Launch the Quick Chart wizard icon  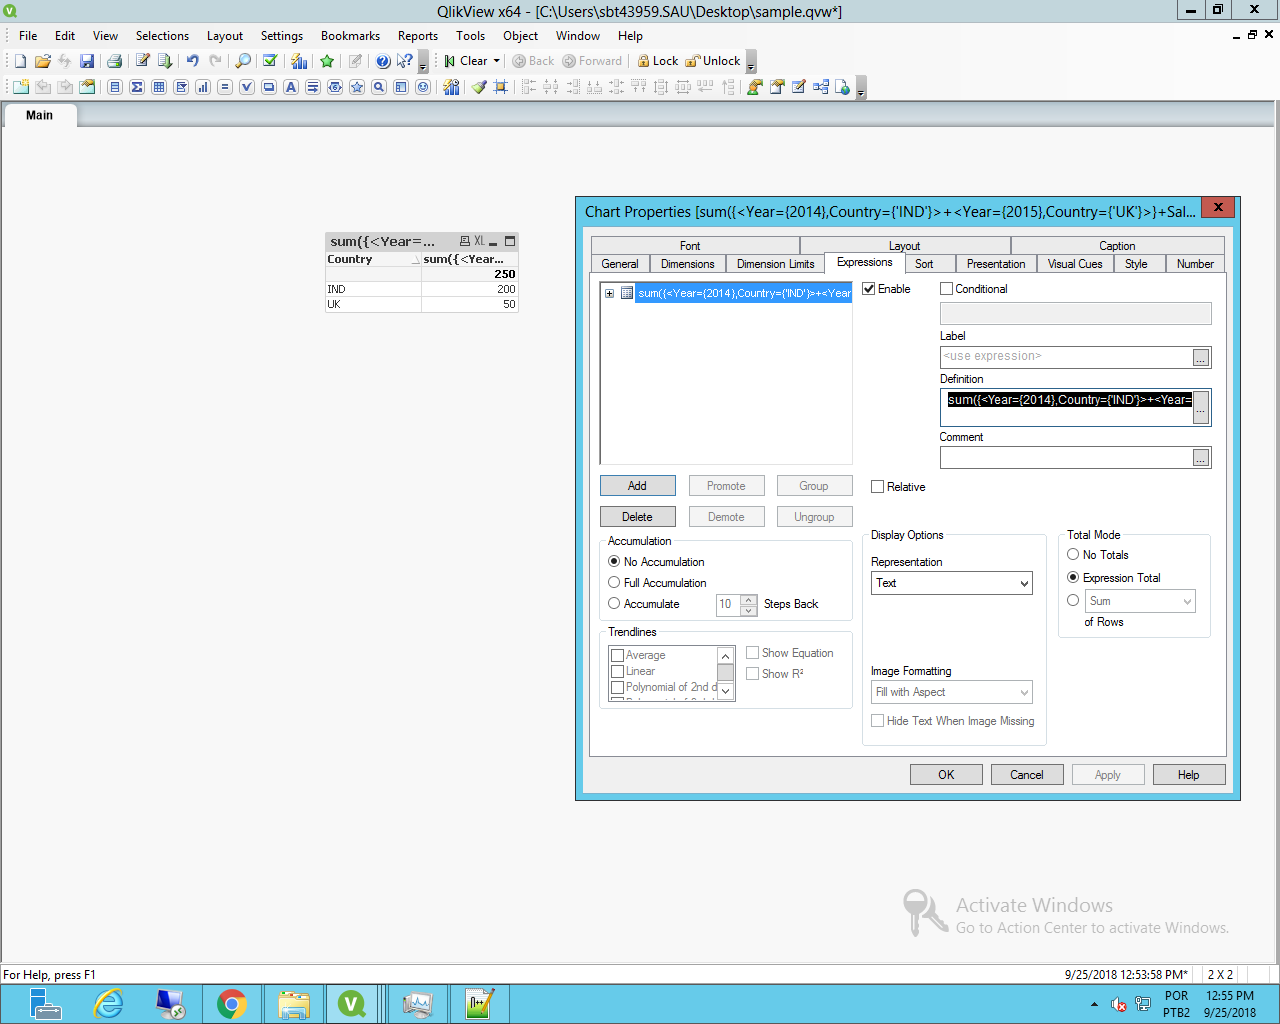click(299, 61)
